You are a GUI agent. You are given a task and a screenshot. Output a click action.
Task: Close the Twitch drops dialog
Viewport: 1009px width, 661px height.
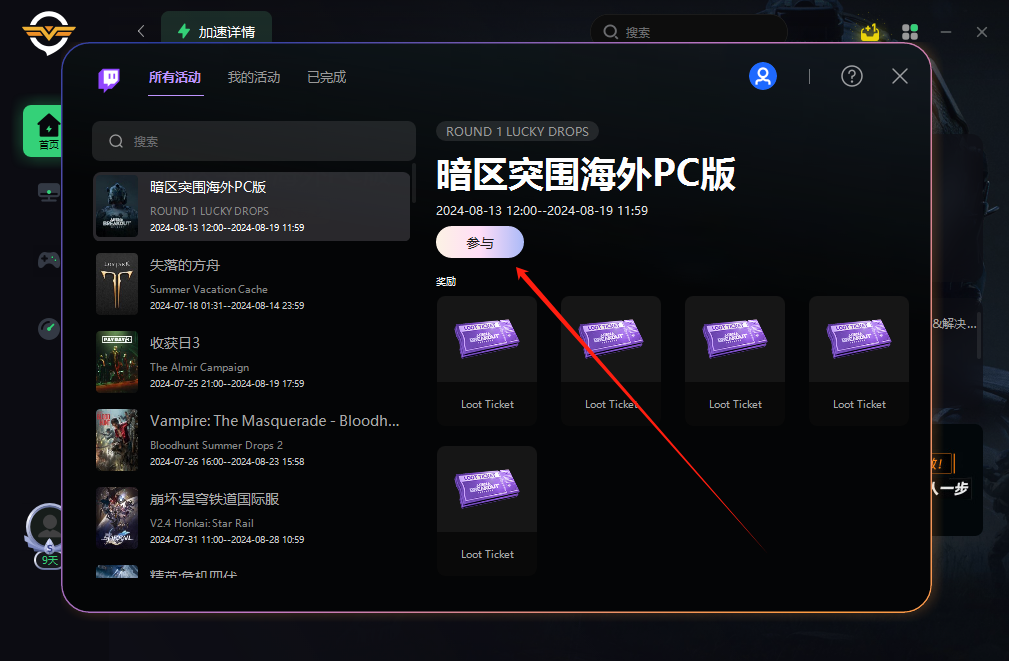[x=900, y=77]
